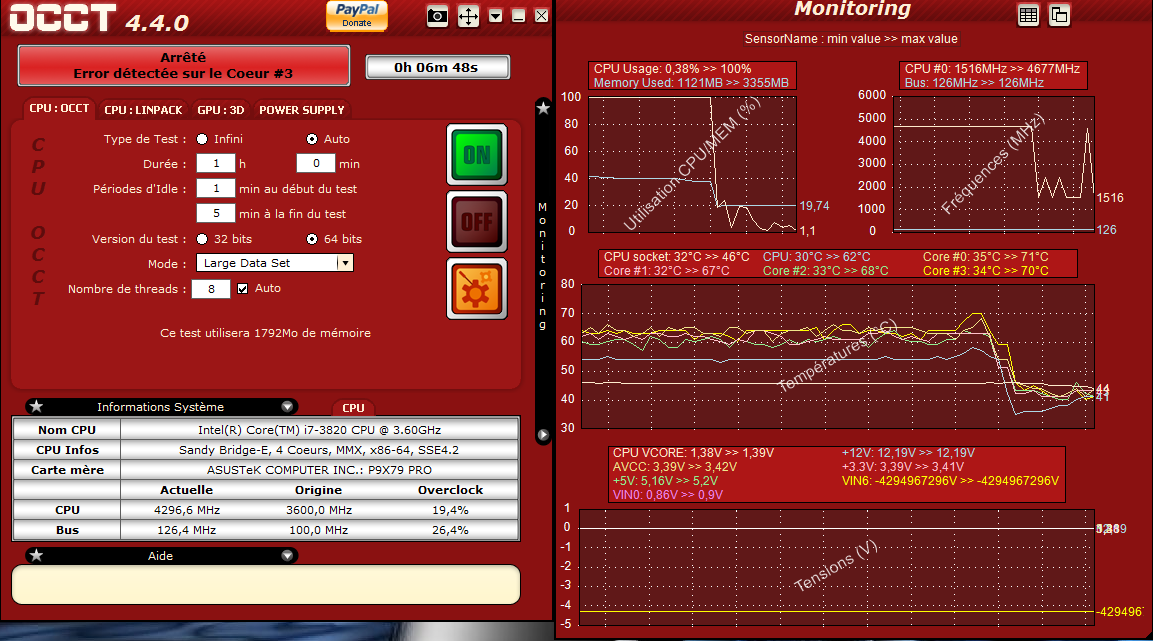The height and width of the screenshot is (641, 1153).
Task: Open the title bar dropdown arrow menu
Action: 496,16
